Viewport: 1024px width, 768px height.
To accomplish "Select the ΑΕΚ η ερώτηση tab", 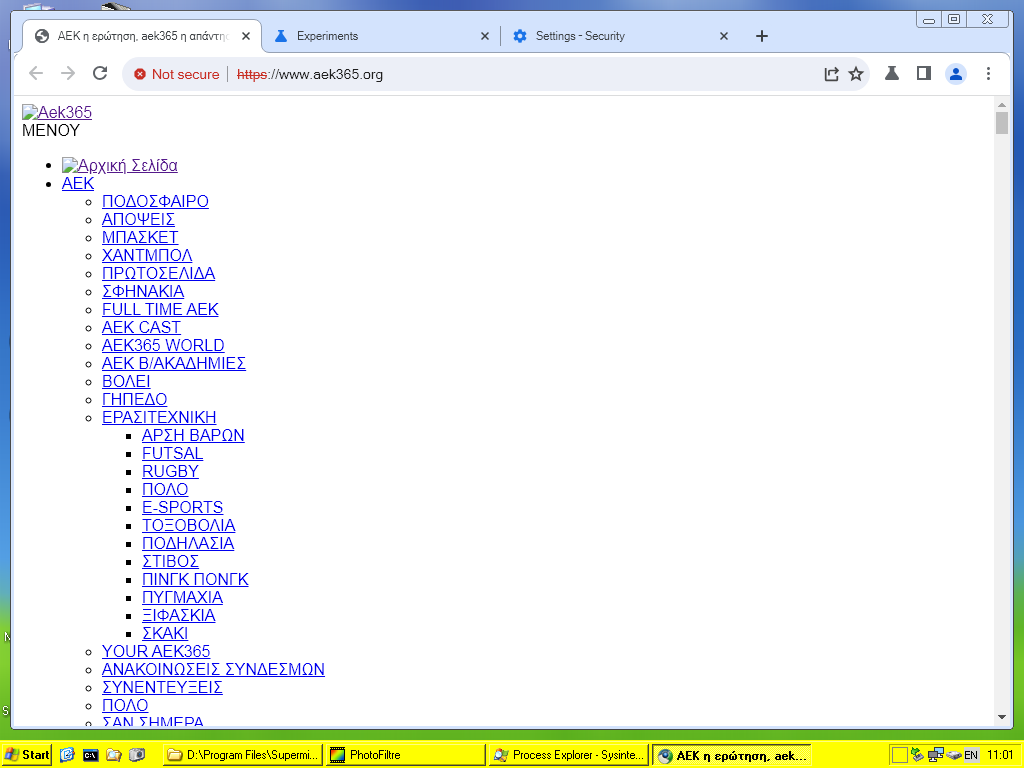I will coord(142,36).
